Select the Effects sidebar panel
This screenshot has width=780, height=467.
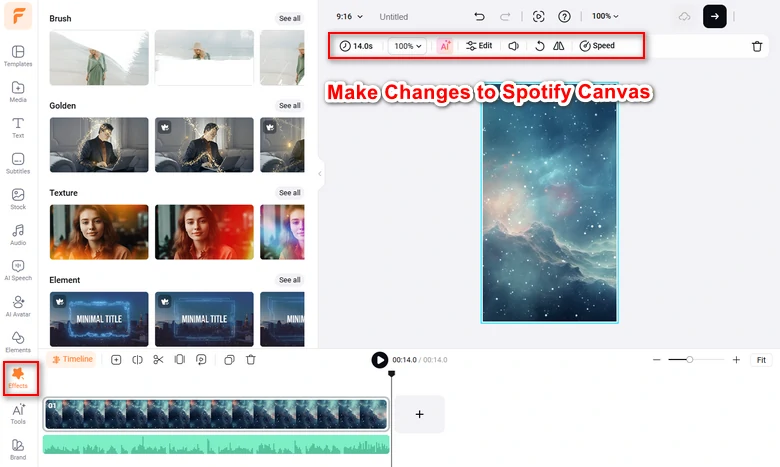pyautogui.click(x=18, y=378)
